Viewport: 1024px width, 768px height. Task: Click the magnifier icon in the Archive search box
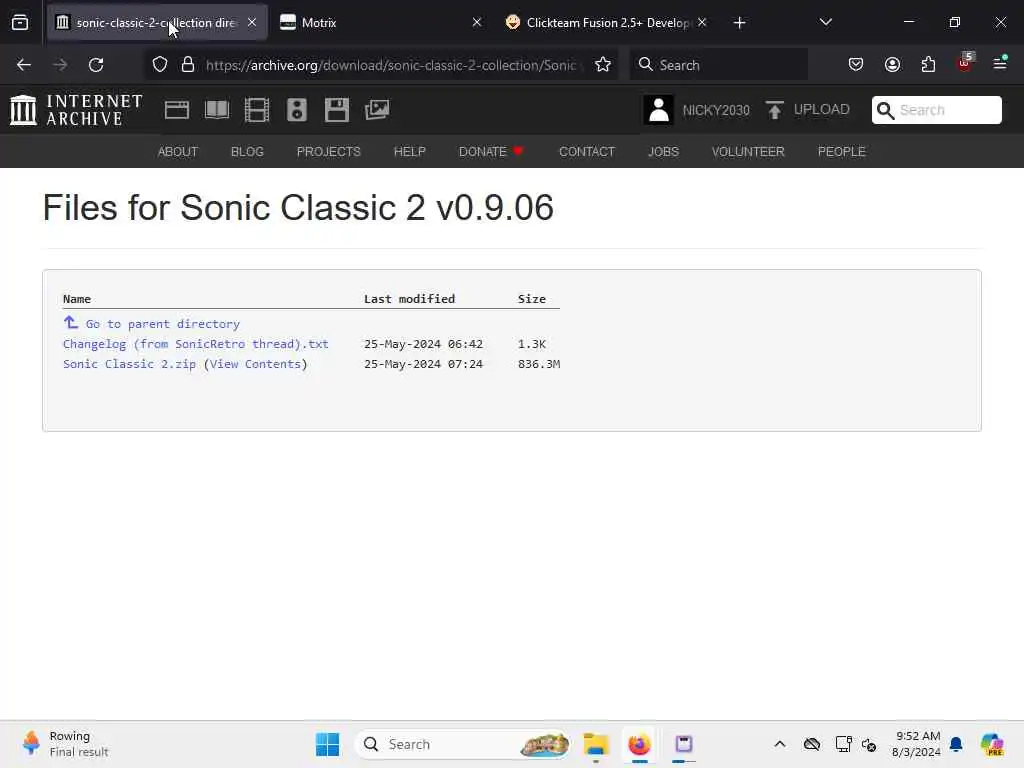point(886,110)
